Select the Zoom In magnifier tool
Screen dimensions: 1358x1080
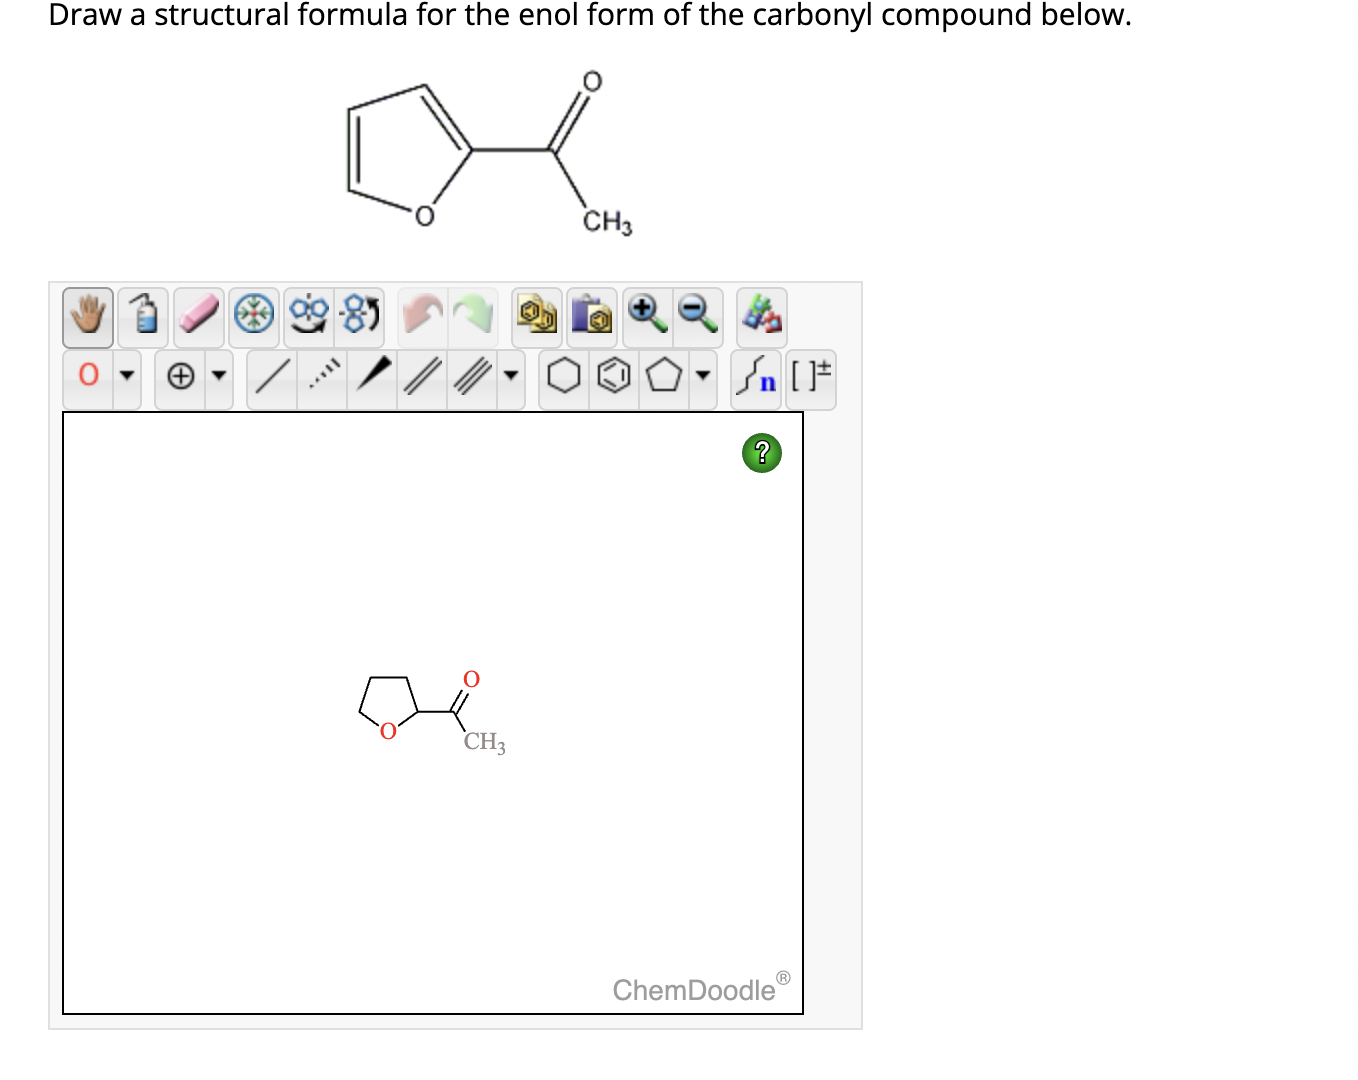[x=647, y=315]
